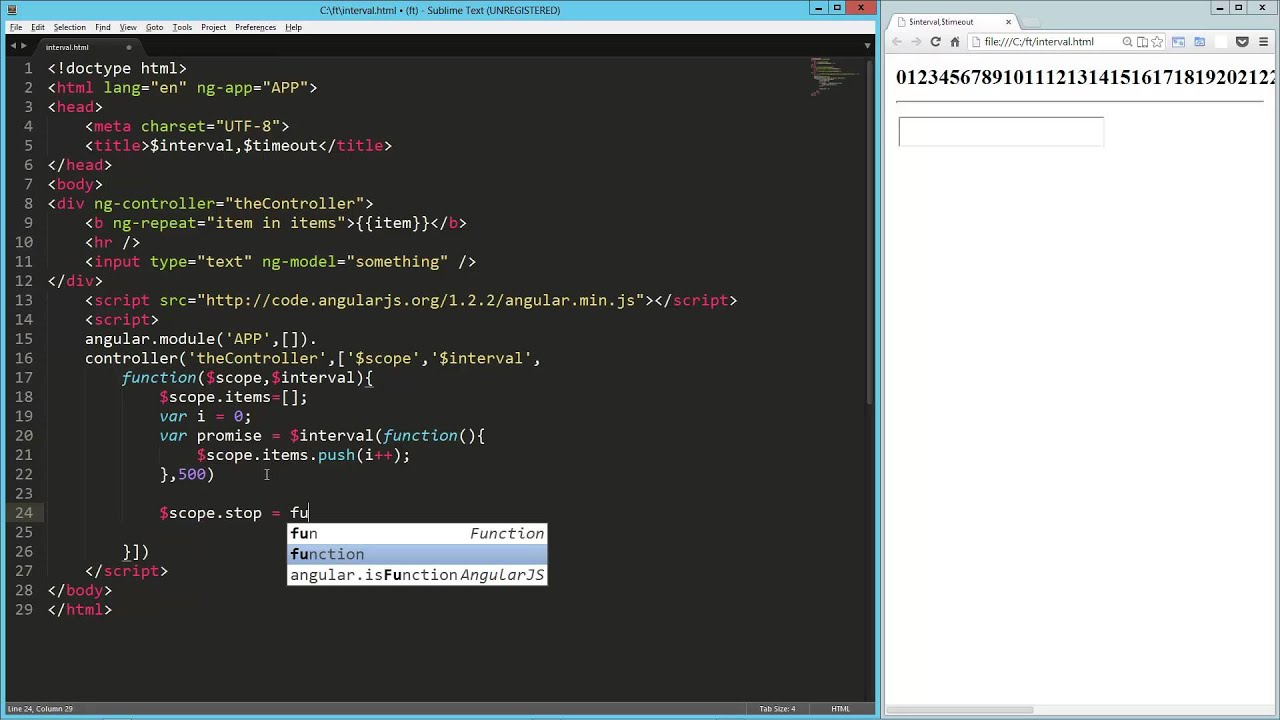Click 'angular.module' on line 15
This screenshot has width=1280, height=720.
pos(150,339)
